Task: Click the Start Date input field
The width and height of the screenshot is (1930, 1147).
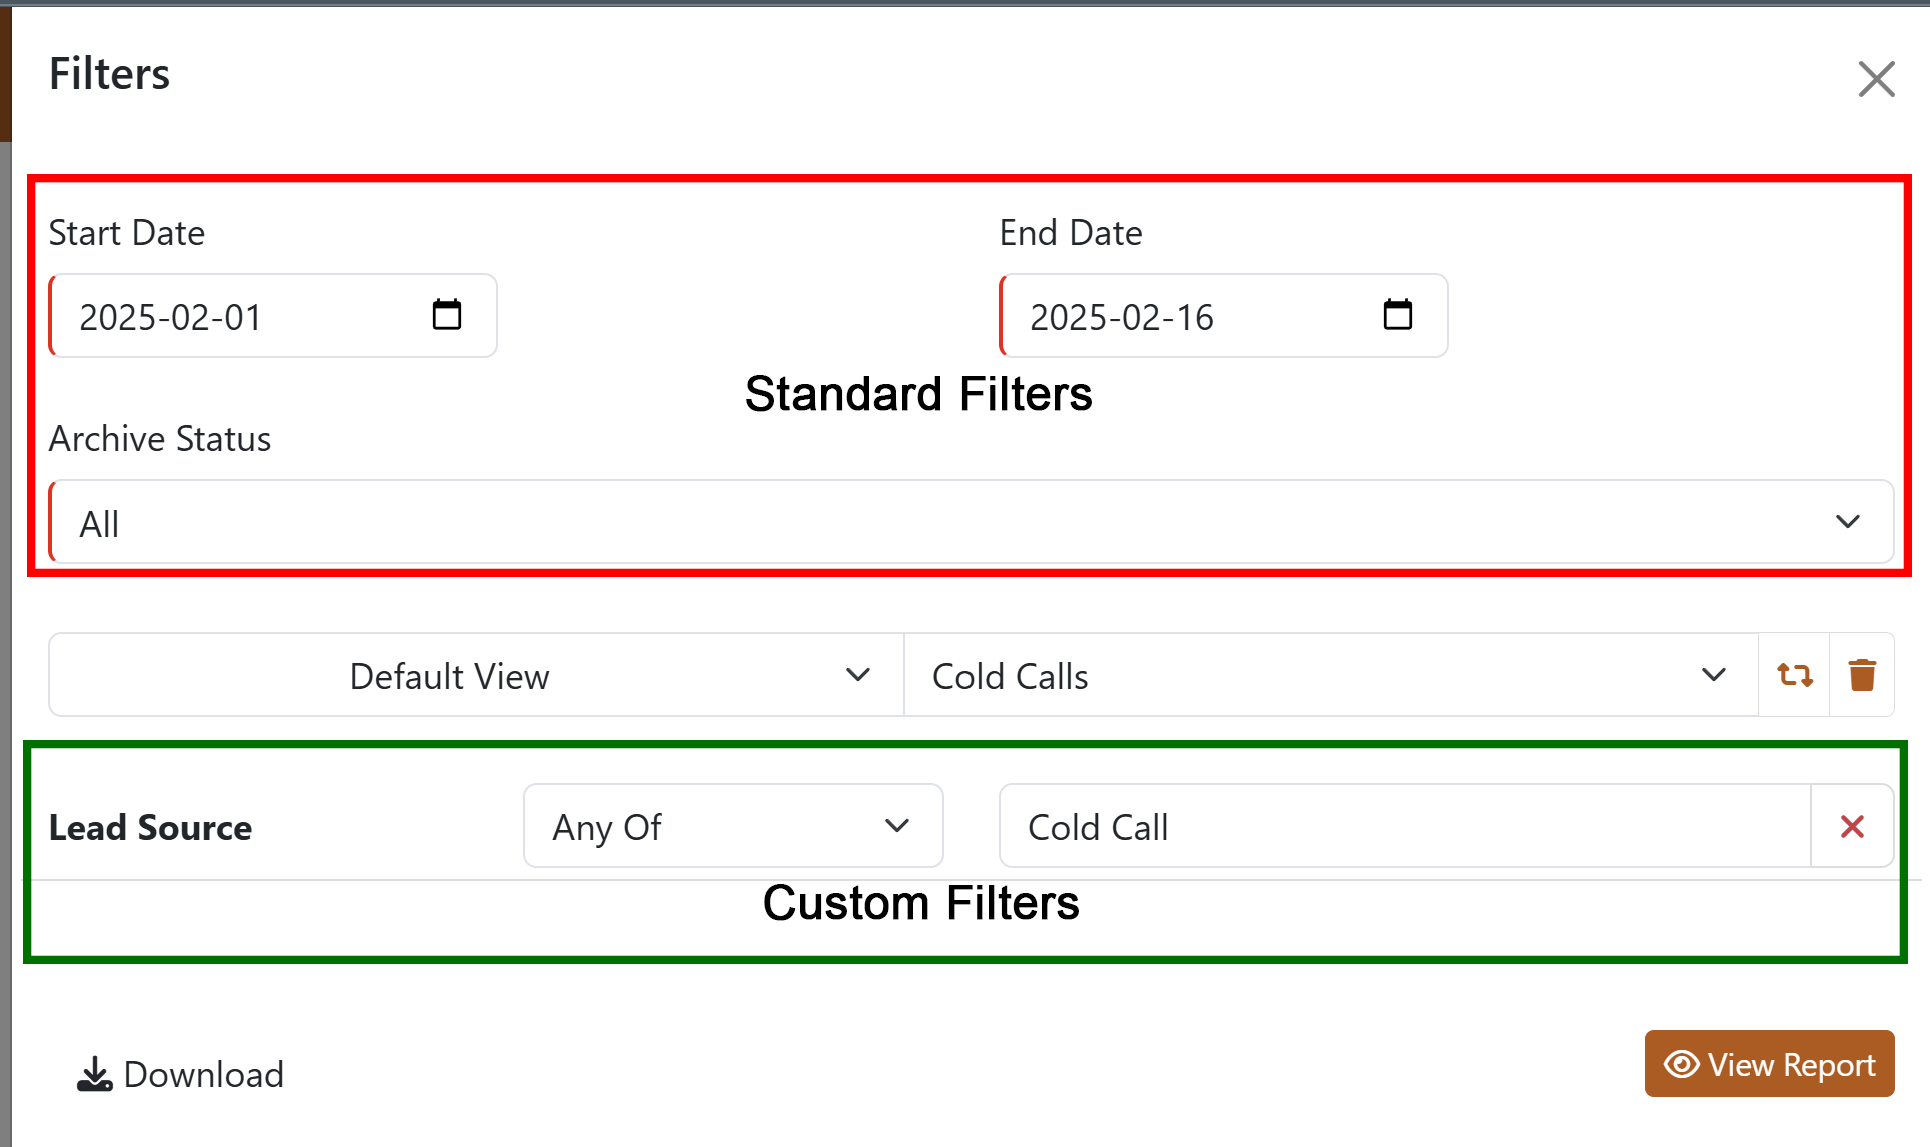Action: (240, 317)
